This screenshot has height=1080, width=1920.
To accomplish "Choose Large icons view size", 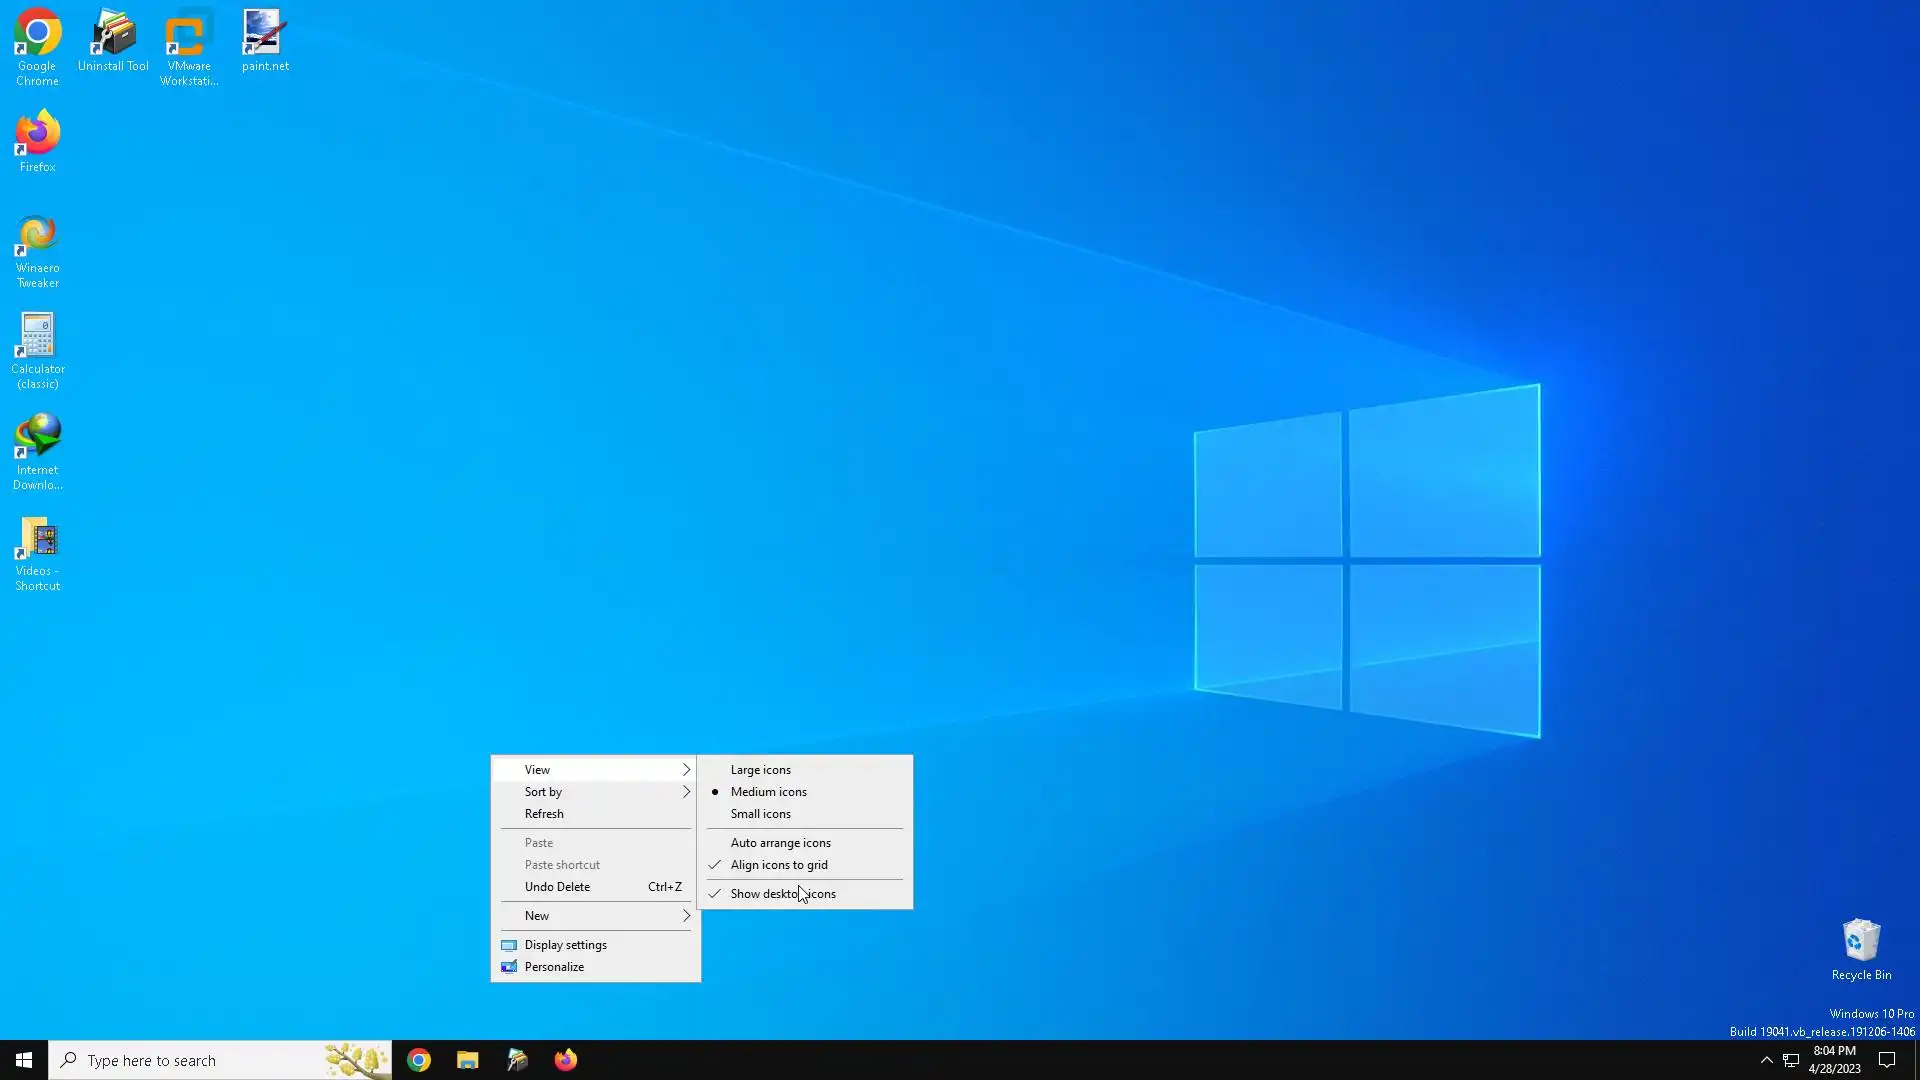I will [x=760, y=770].
